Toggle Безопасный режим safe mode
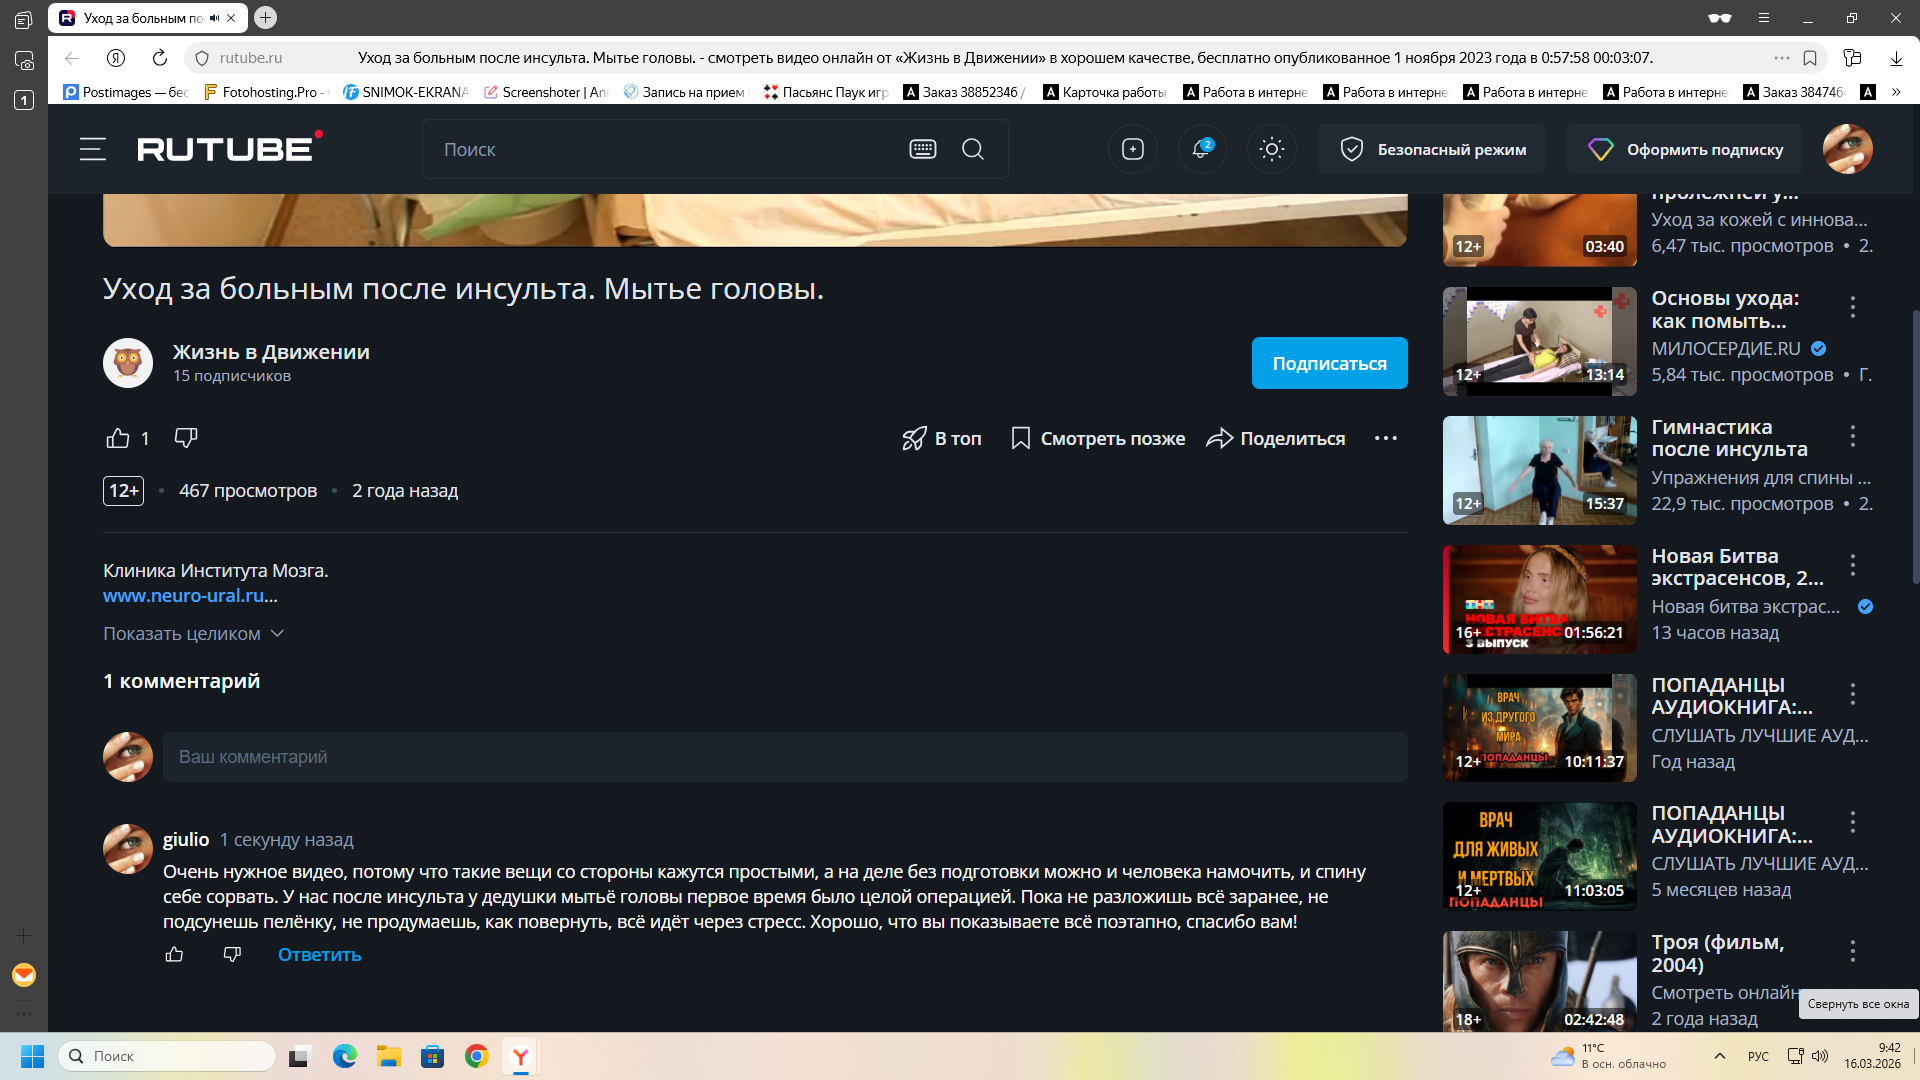1920x1080 pixels. (1431, 149)
